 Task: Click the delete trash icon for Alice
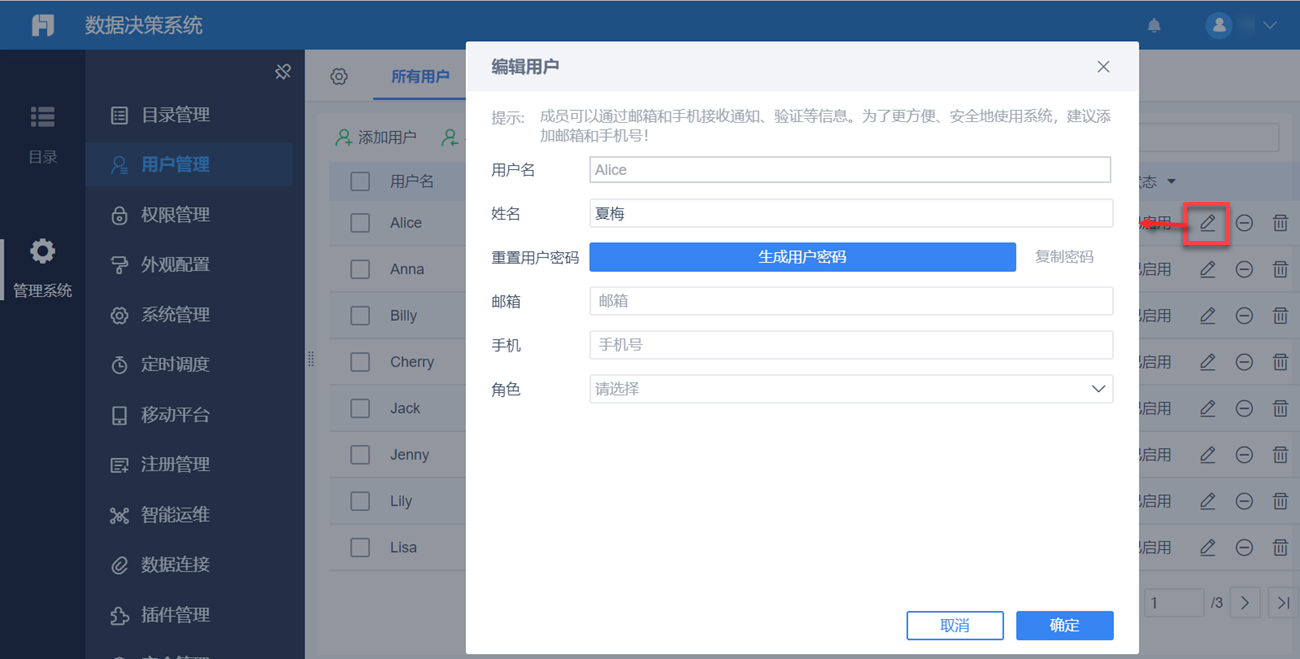coord(1280,223)
